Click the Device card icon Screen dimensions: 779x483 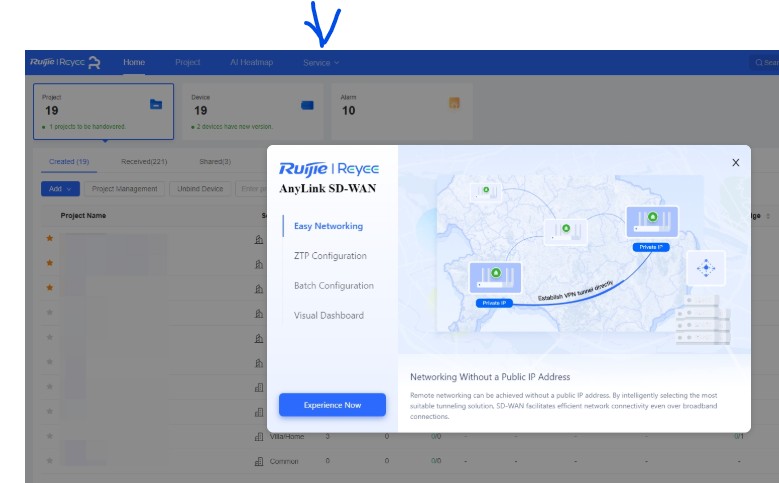308,105
